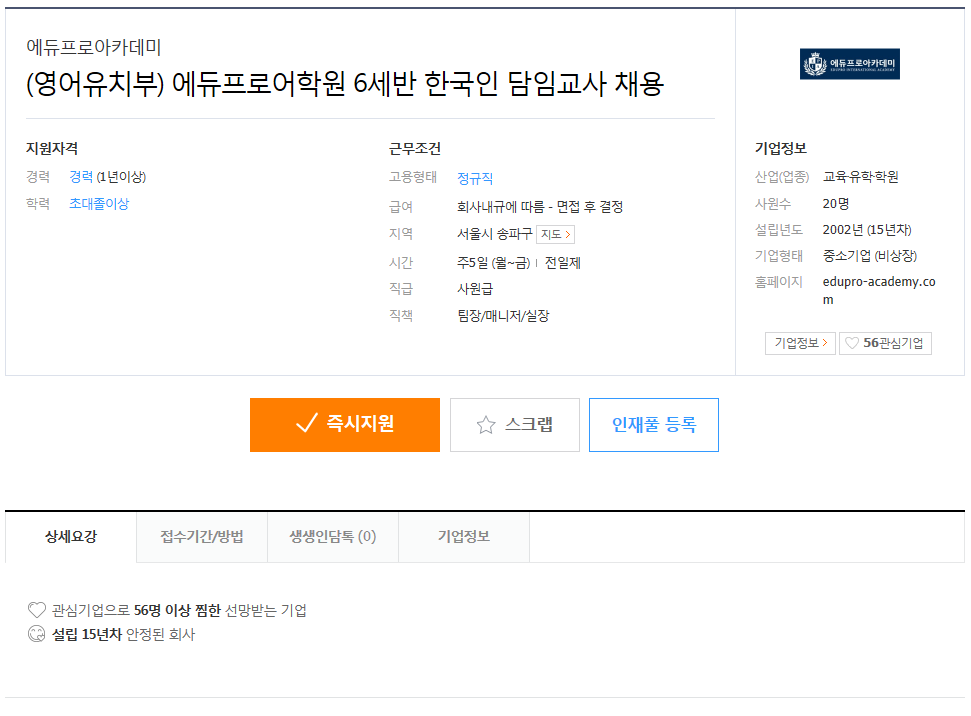Click the 56관심기업 favorite button
971x716 pixels.
pos(886,343)
